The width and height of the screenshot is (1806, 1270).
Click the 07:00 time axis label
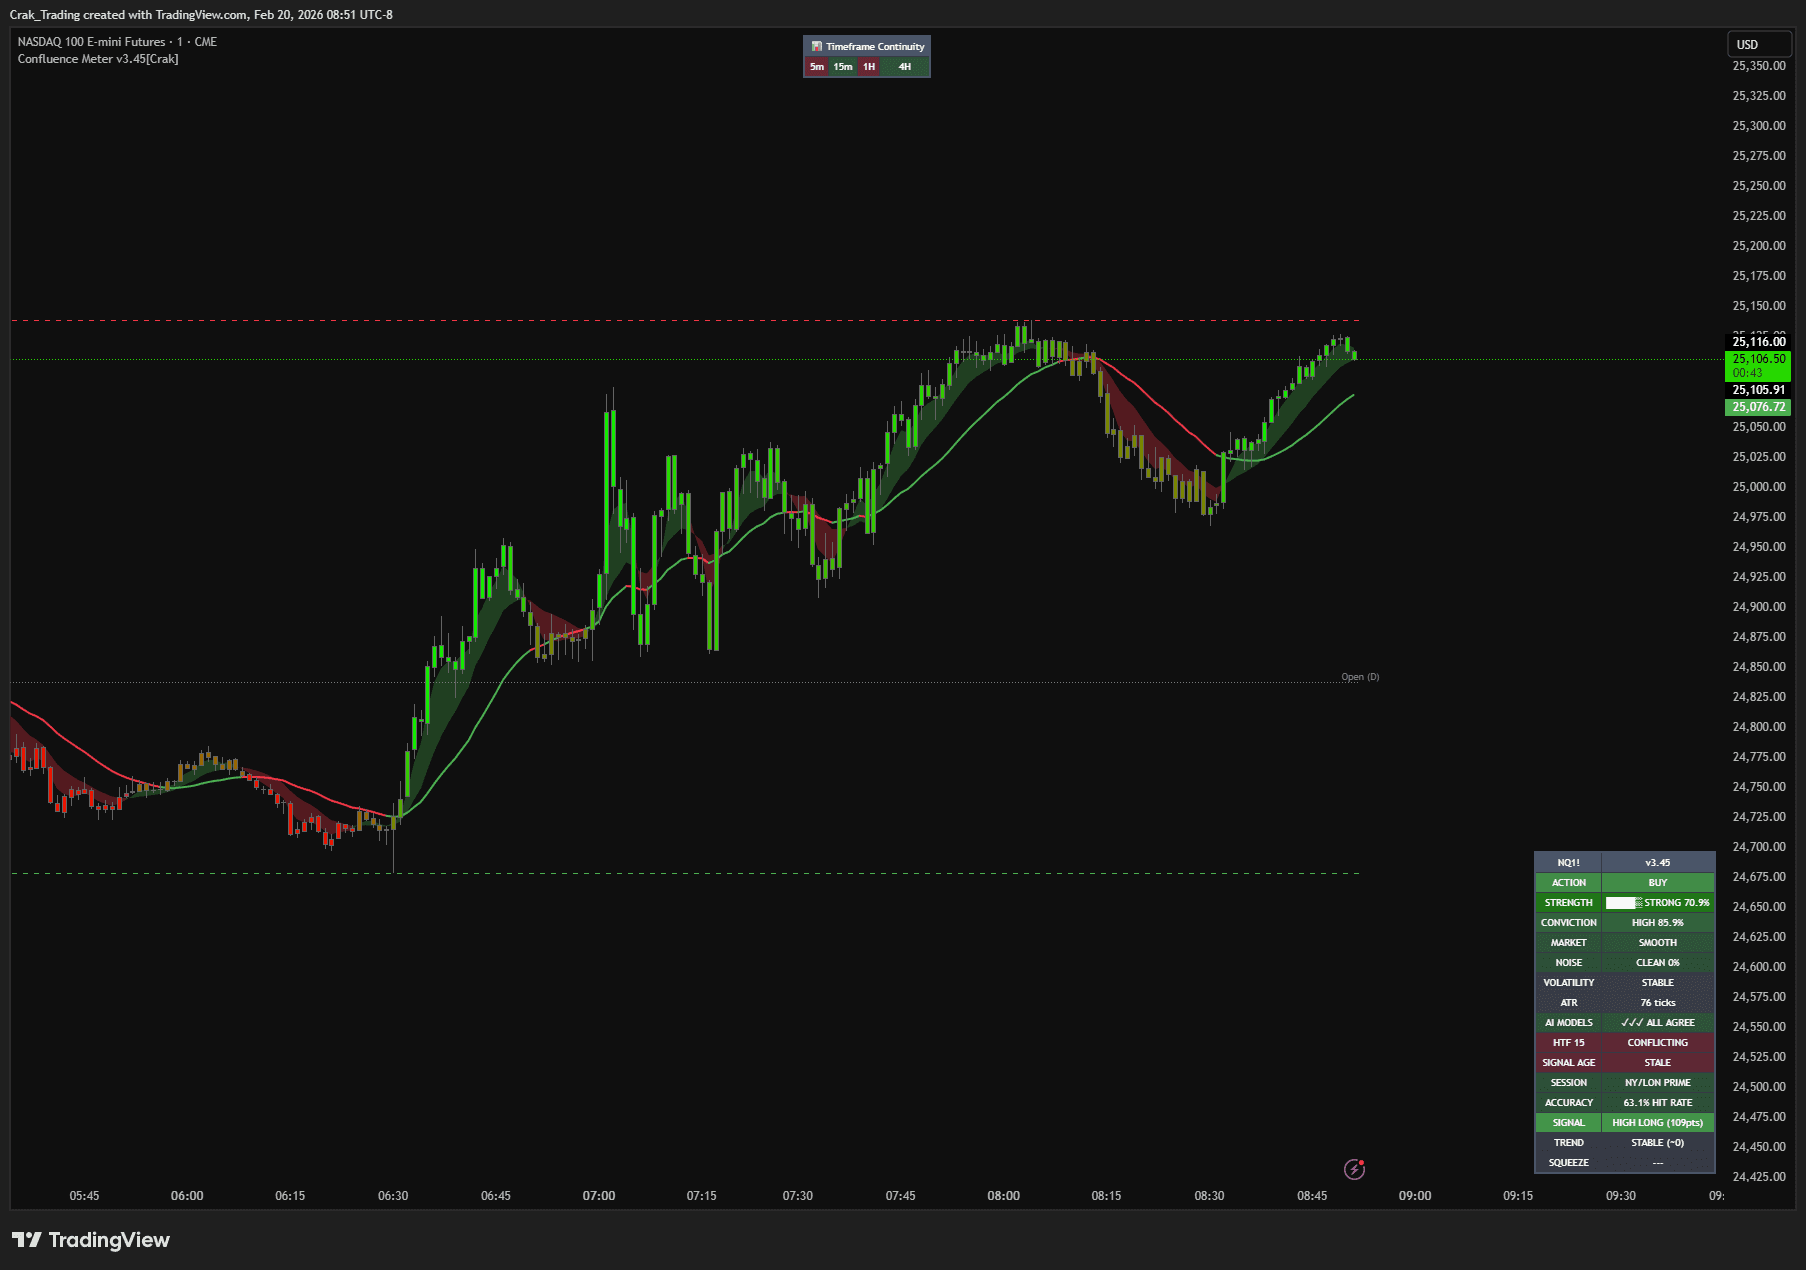599,1196
